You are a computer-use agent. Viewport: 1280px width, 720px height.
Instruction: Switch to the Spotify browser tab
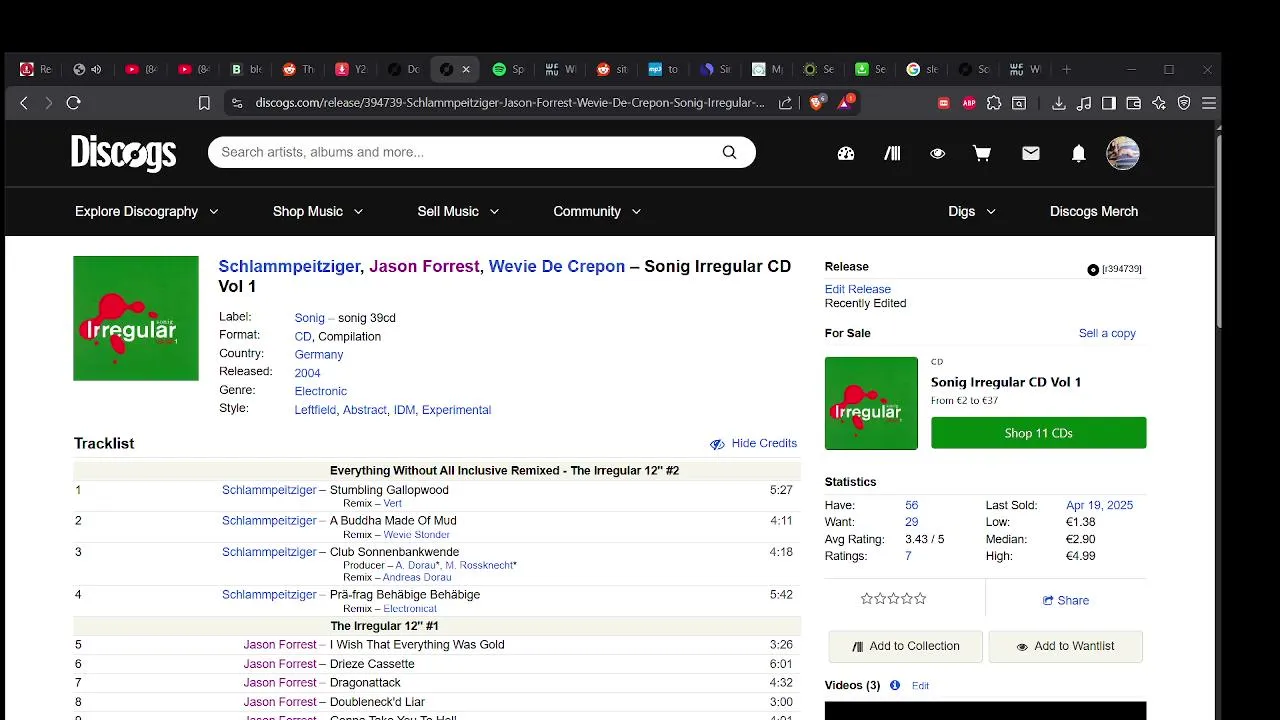(508, 69)
